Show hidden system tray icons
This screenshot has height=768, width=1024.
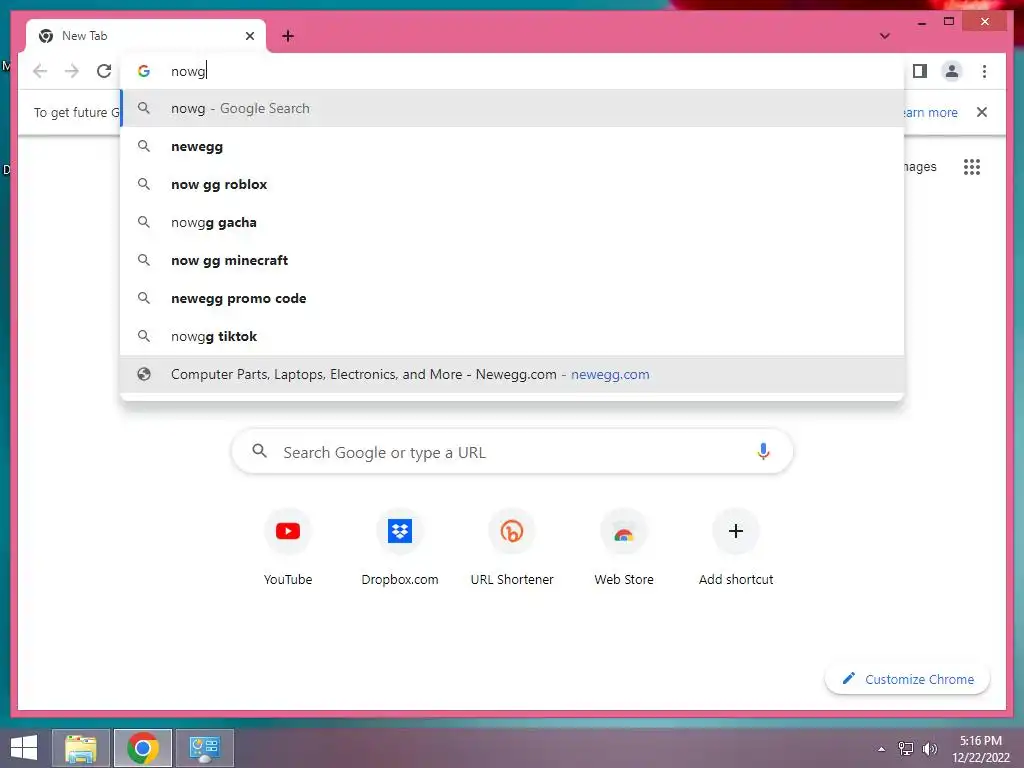(881, 749)
